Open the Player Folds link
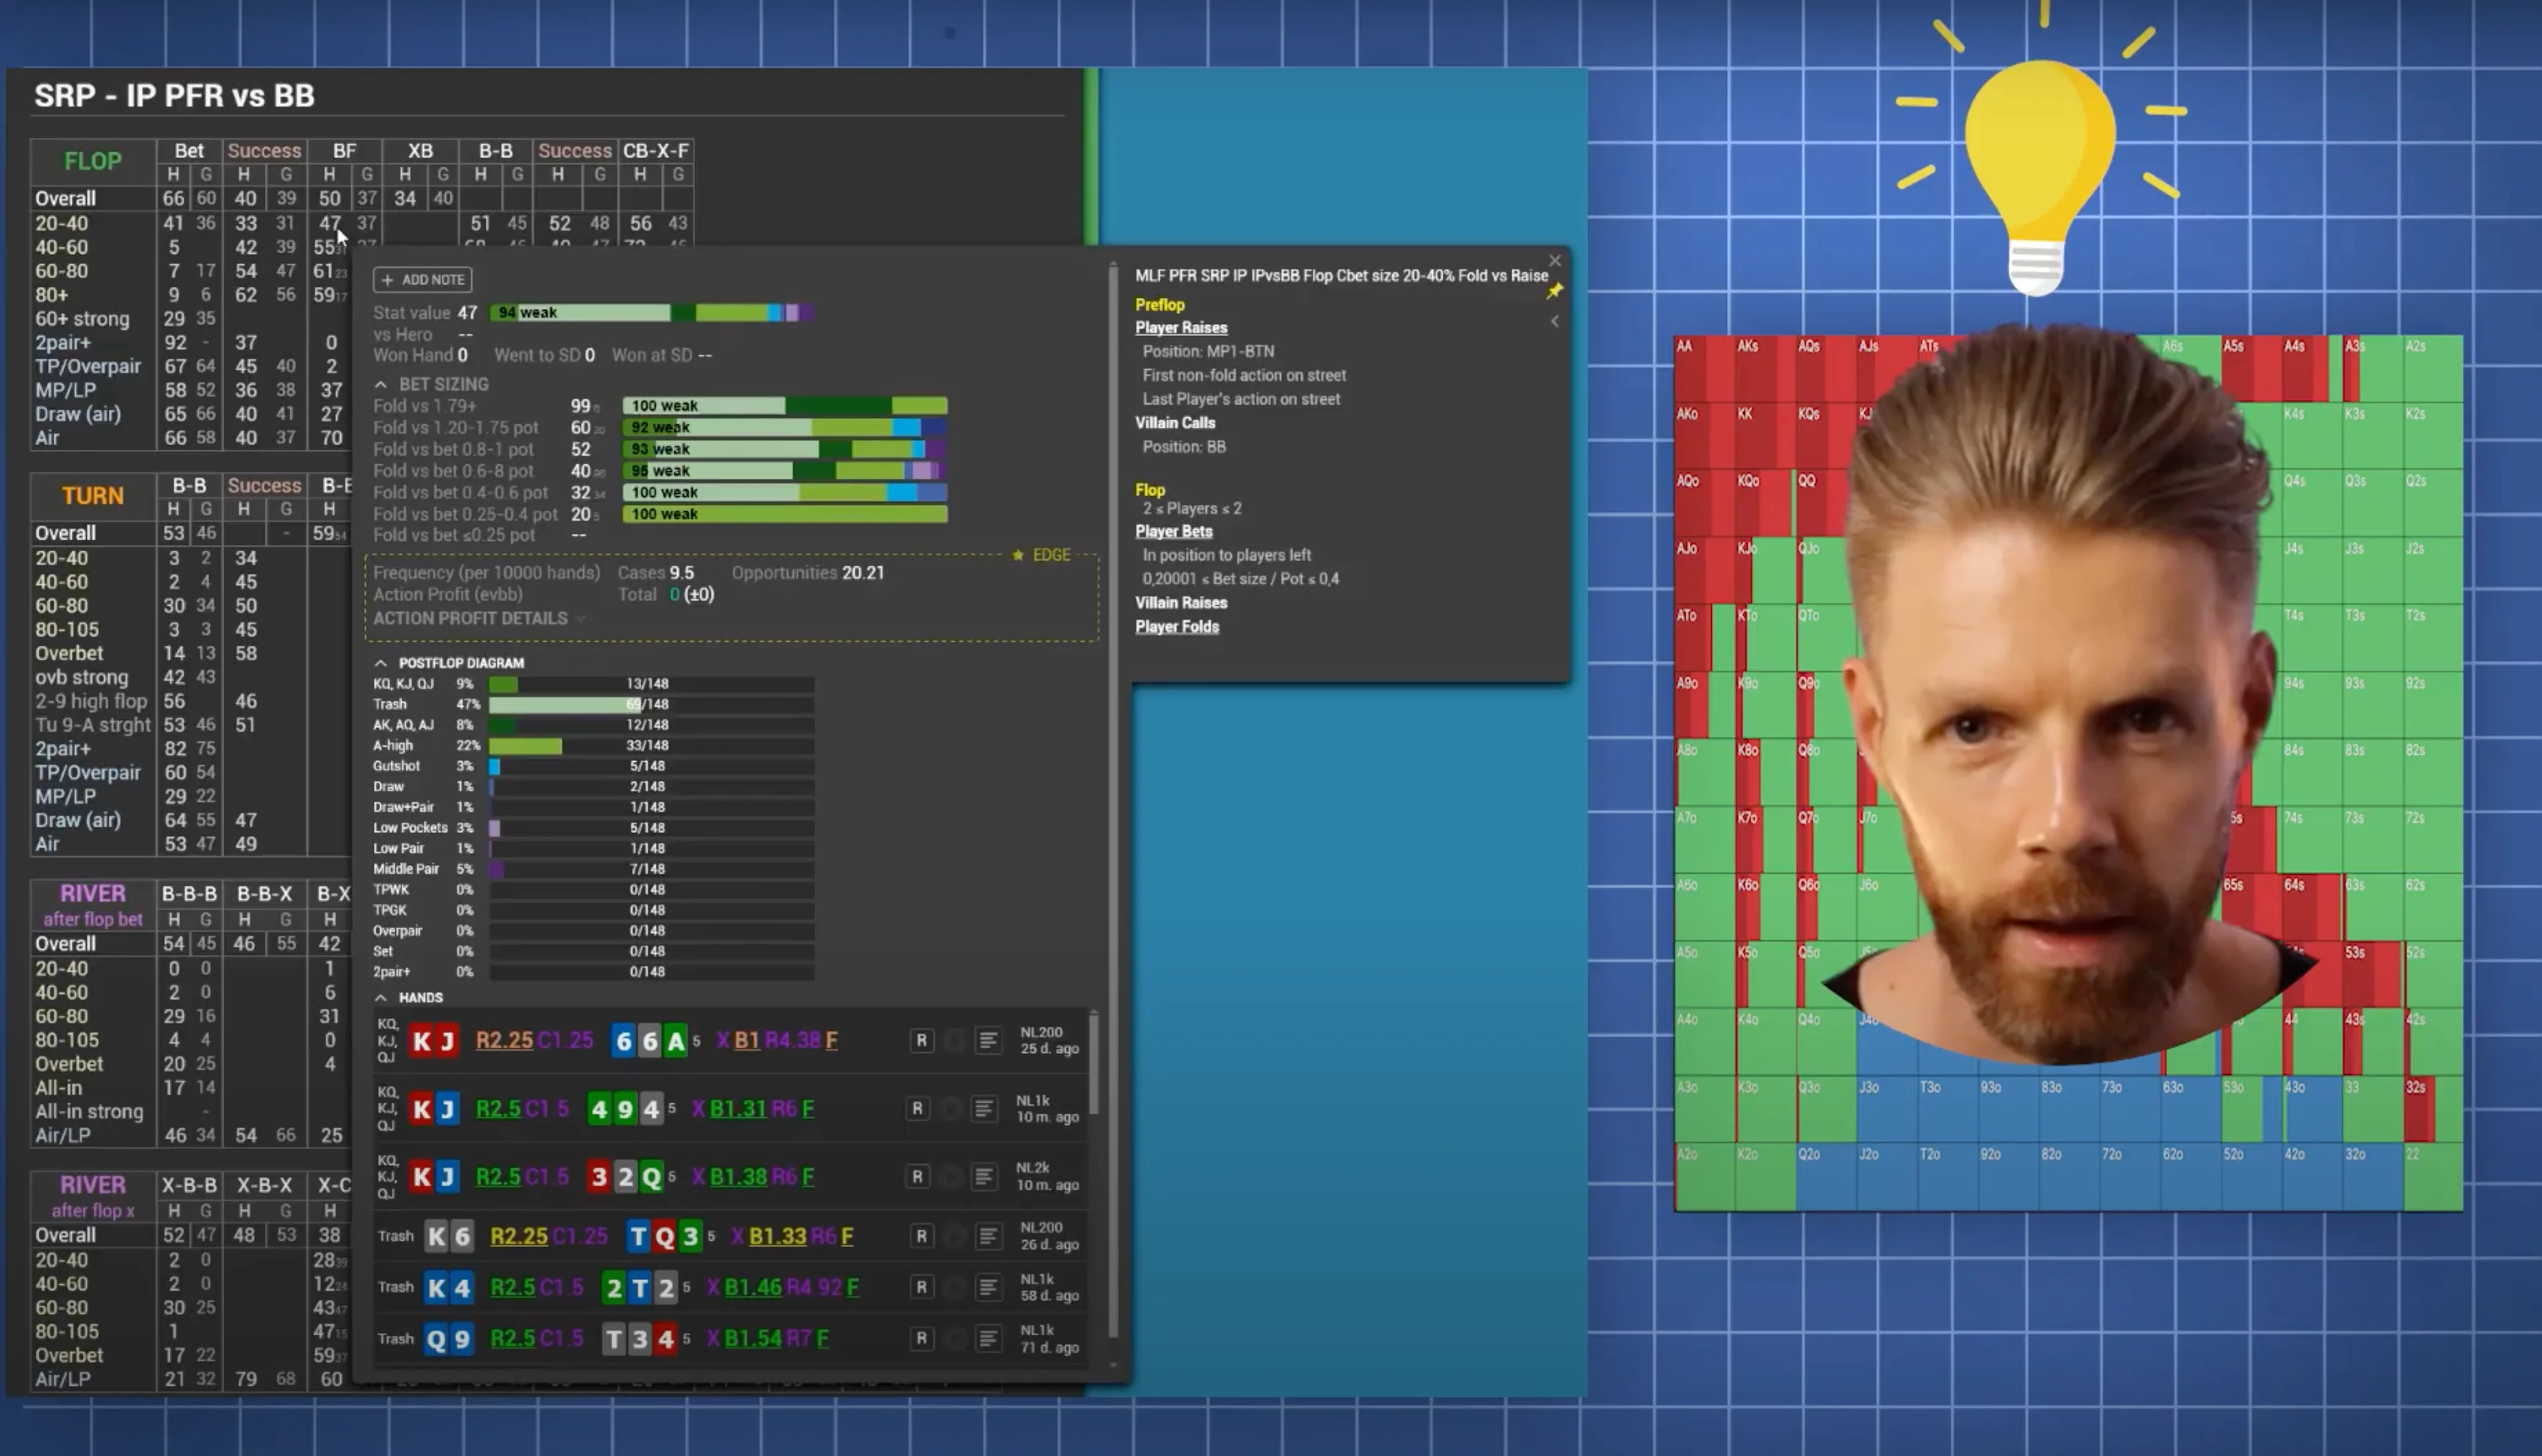Image resolution: width=2542 pixels, height=1456 pixels. pos(1176,627)
